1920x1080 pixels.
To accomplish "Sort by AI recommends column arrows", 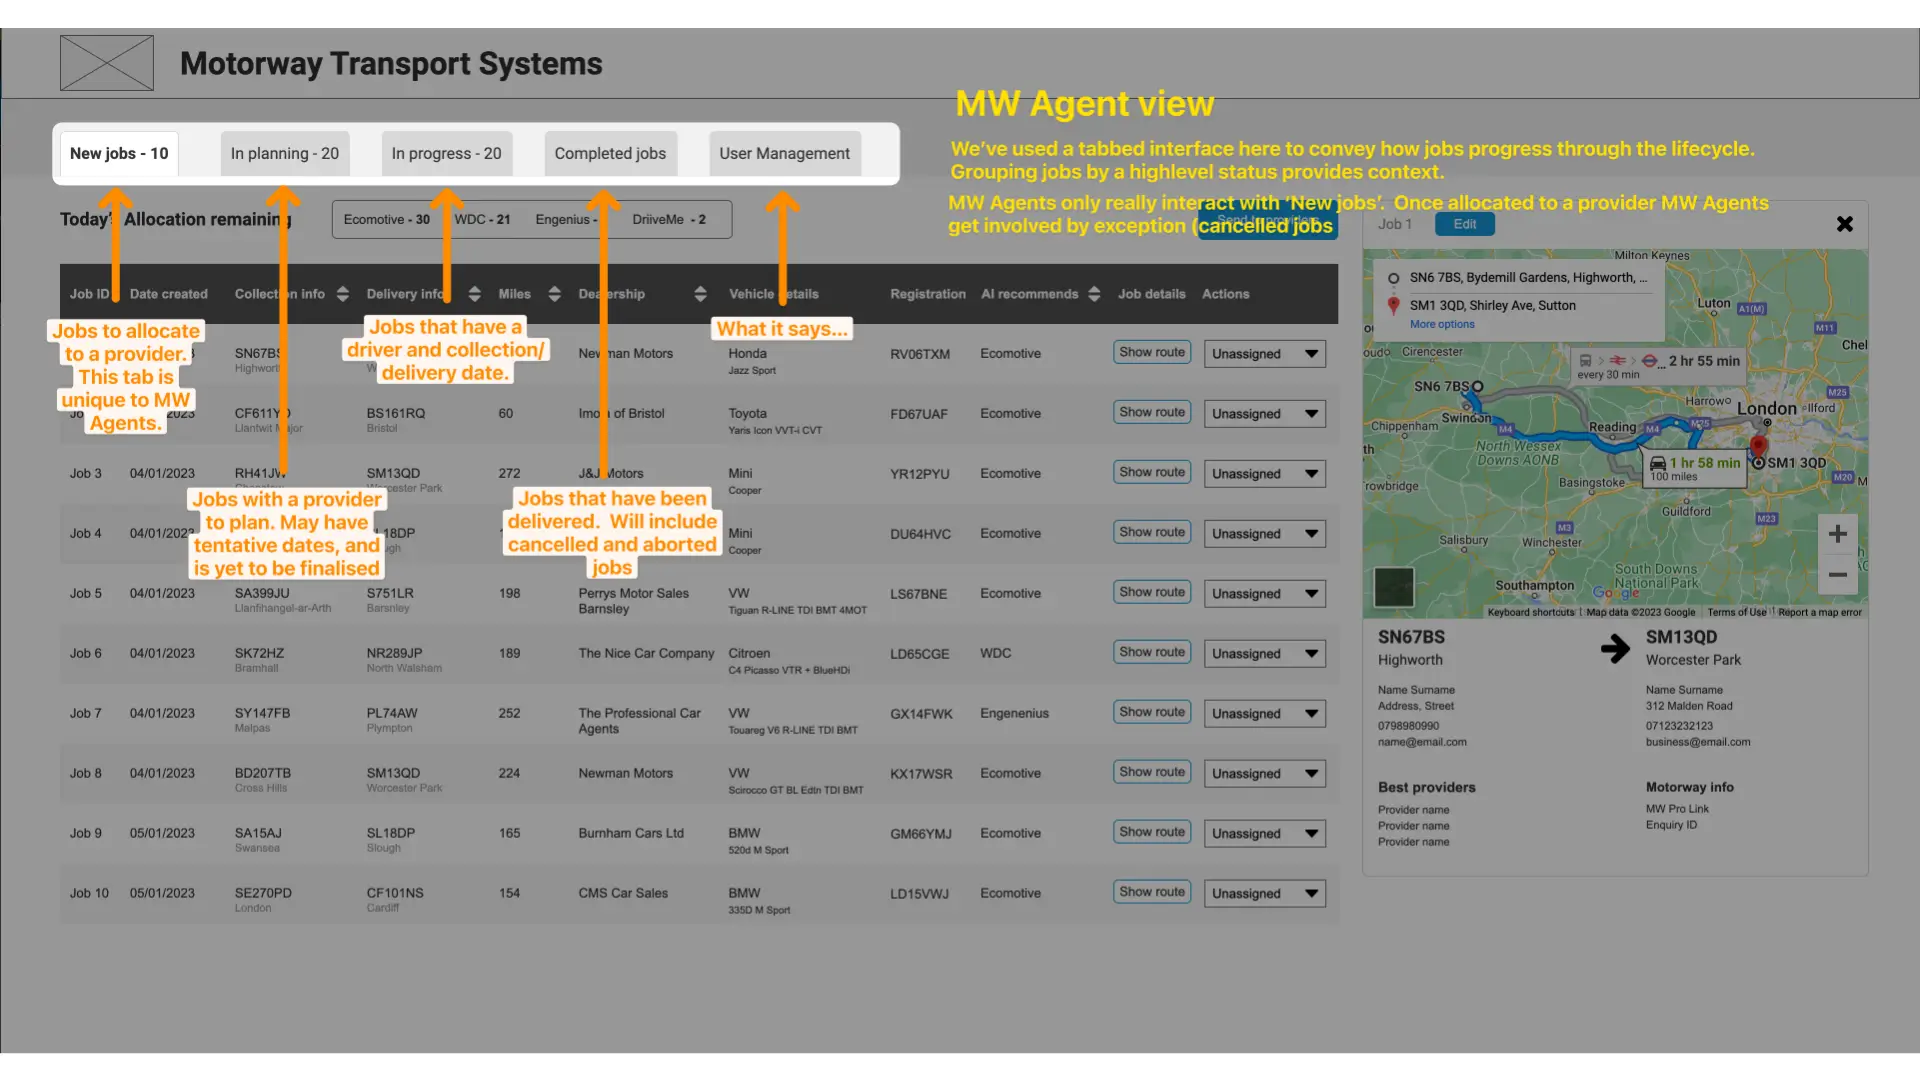I will point(1094,294).
